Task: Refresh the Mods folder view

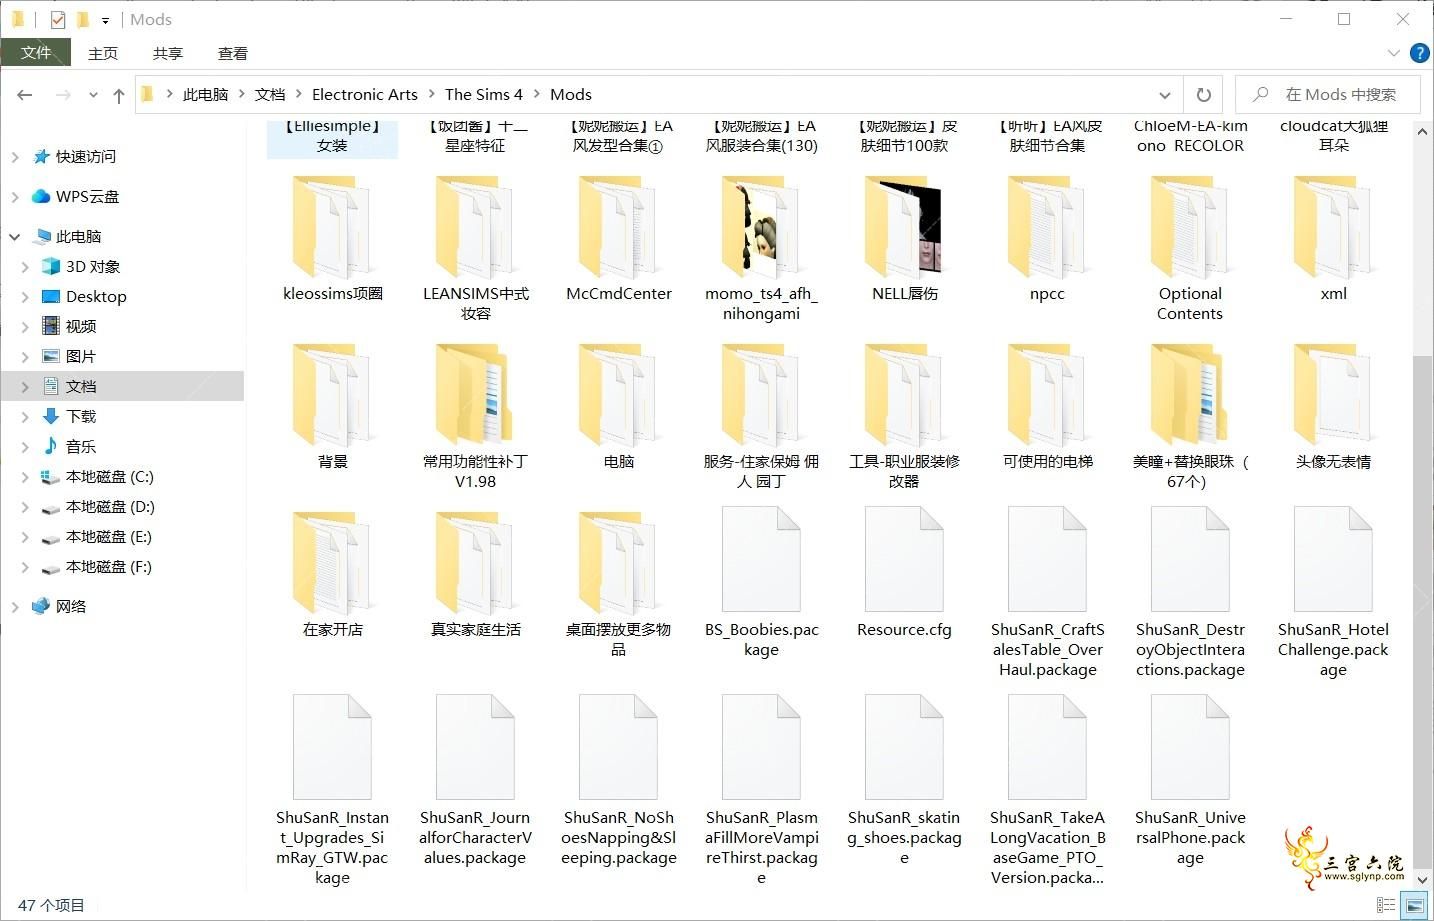Action: [x=1204, y=95]
